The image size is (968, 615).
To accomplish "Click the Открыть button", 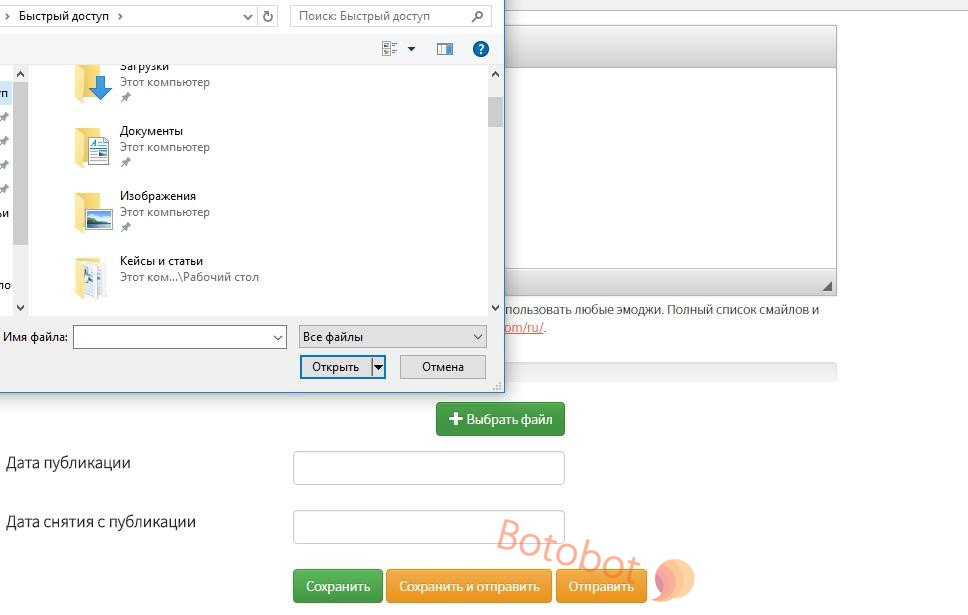I will coord(336,367).
